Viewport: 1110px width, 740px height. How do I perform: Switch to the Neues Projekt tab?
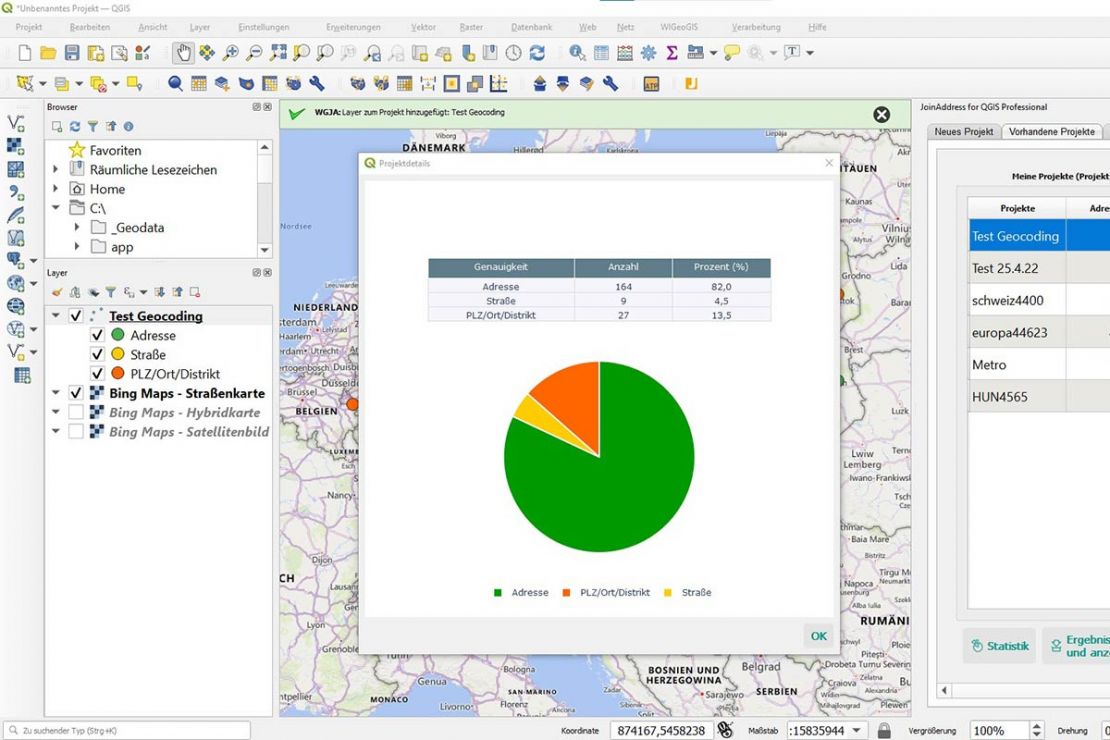[x=963, y=132]
